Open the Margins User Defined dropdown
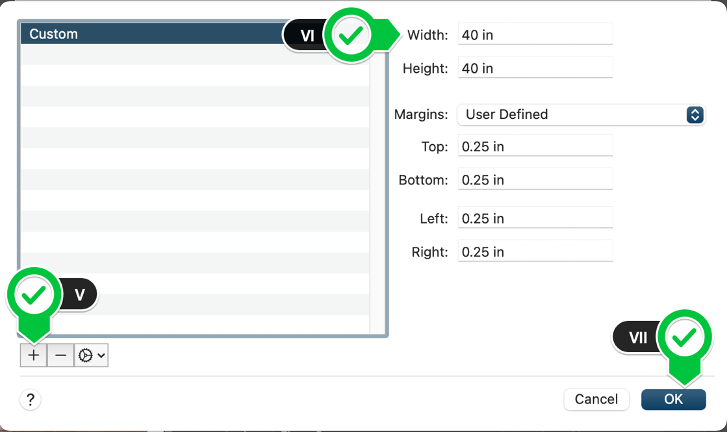Viewport: 728px width, 432px height. click(581, 115)
